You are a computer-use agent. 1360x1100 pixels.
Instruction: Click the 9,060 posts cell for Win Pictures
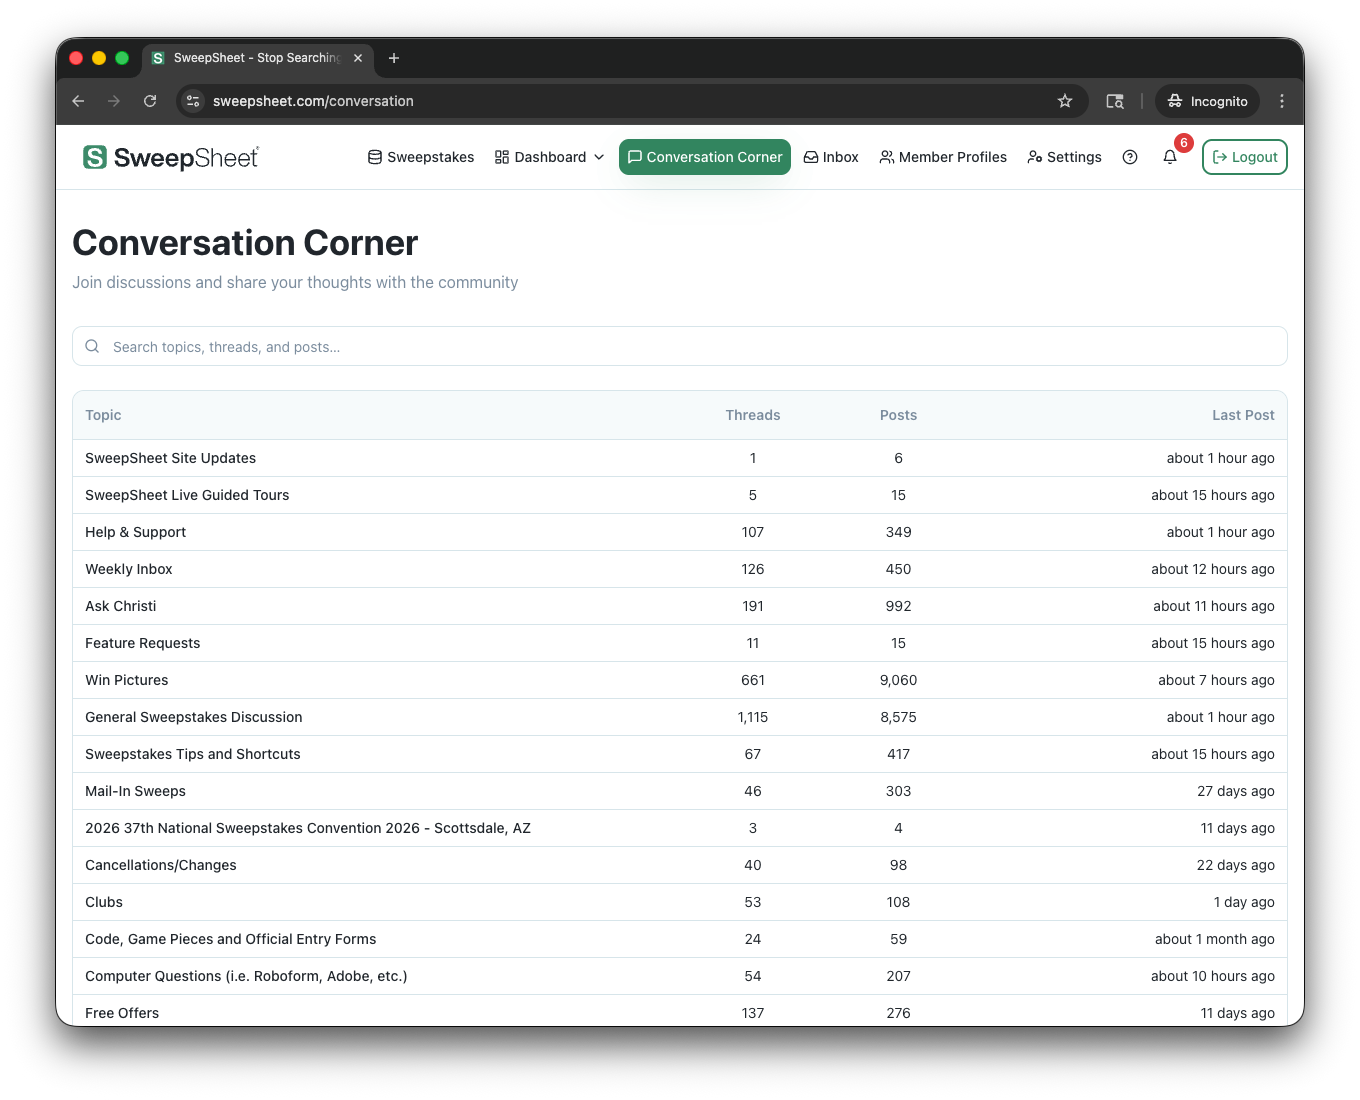click(898, 680)
